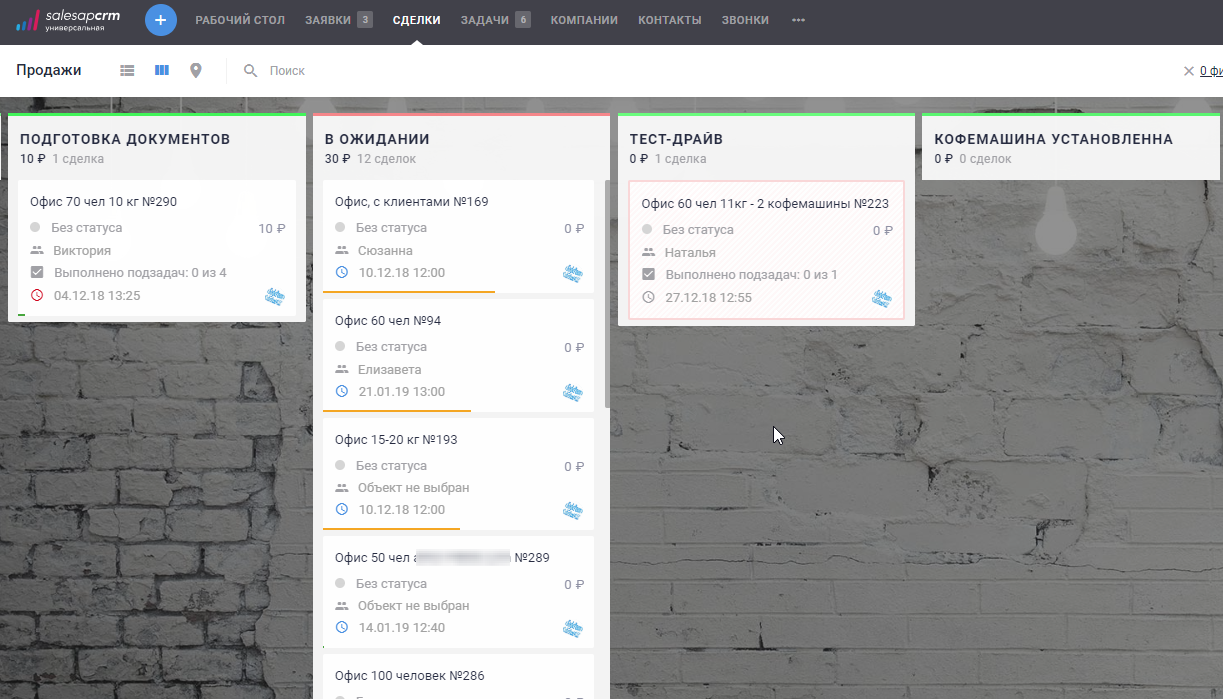The width and height of the screenshot is (1223, 699).
Task: Click the overdue red clock on deal №290
Action: click(x=37, y=295)
